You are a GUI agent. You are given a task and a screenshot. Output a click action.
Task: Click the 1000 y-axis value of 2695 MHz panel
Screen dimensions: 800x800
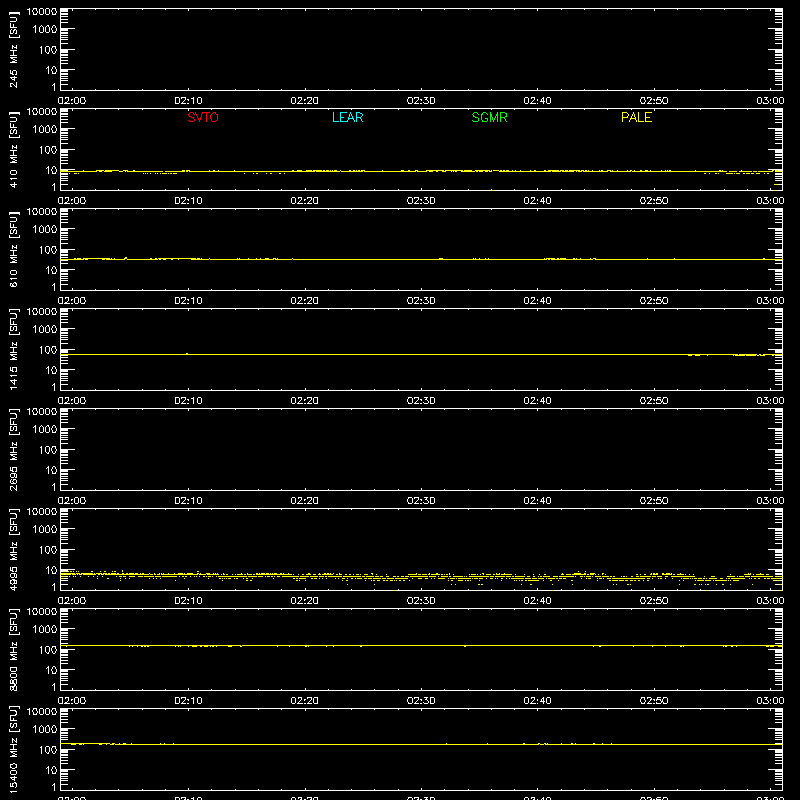[x=44, y=430]
